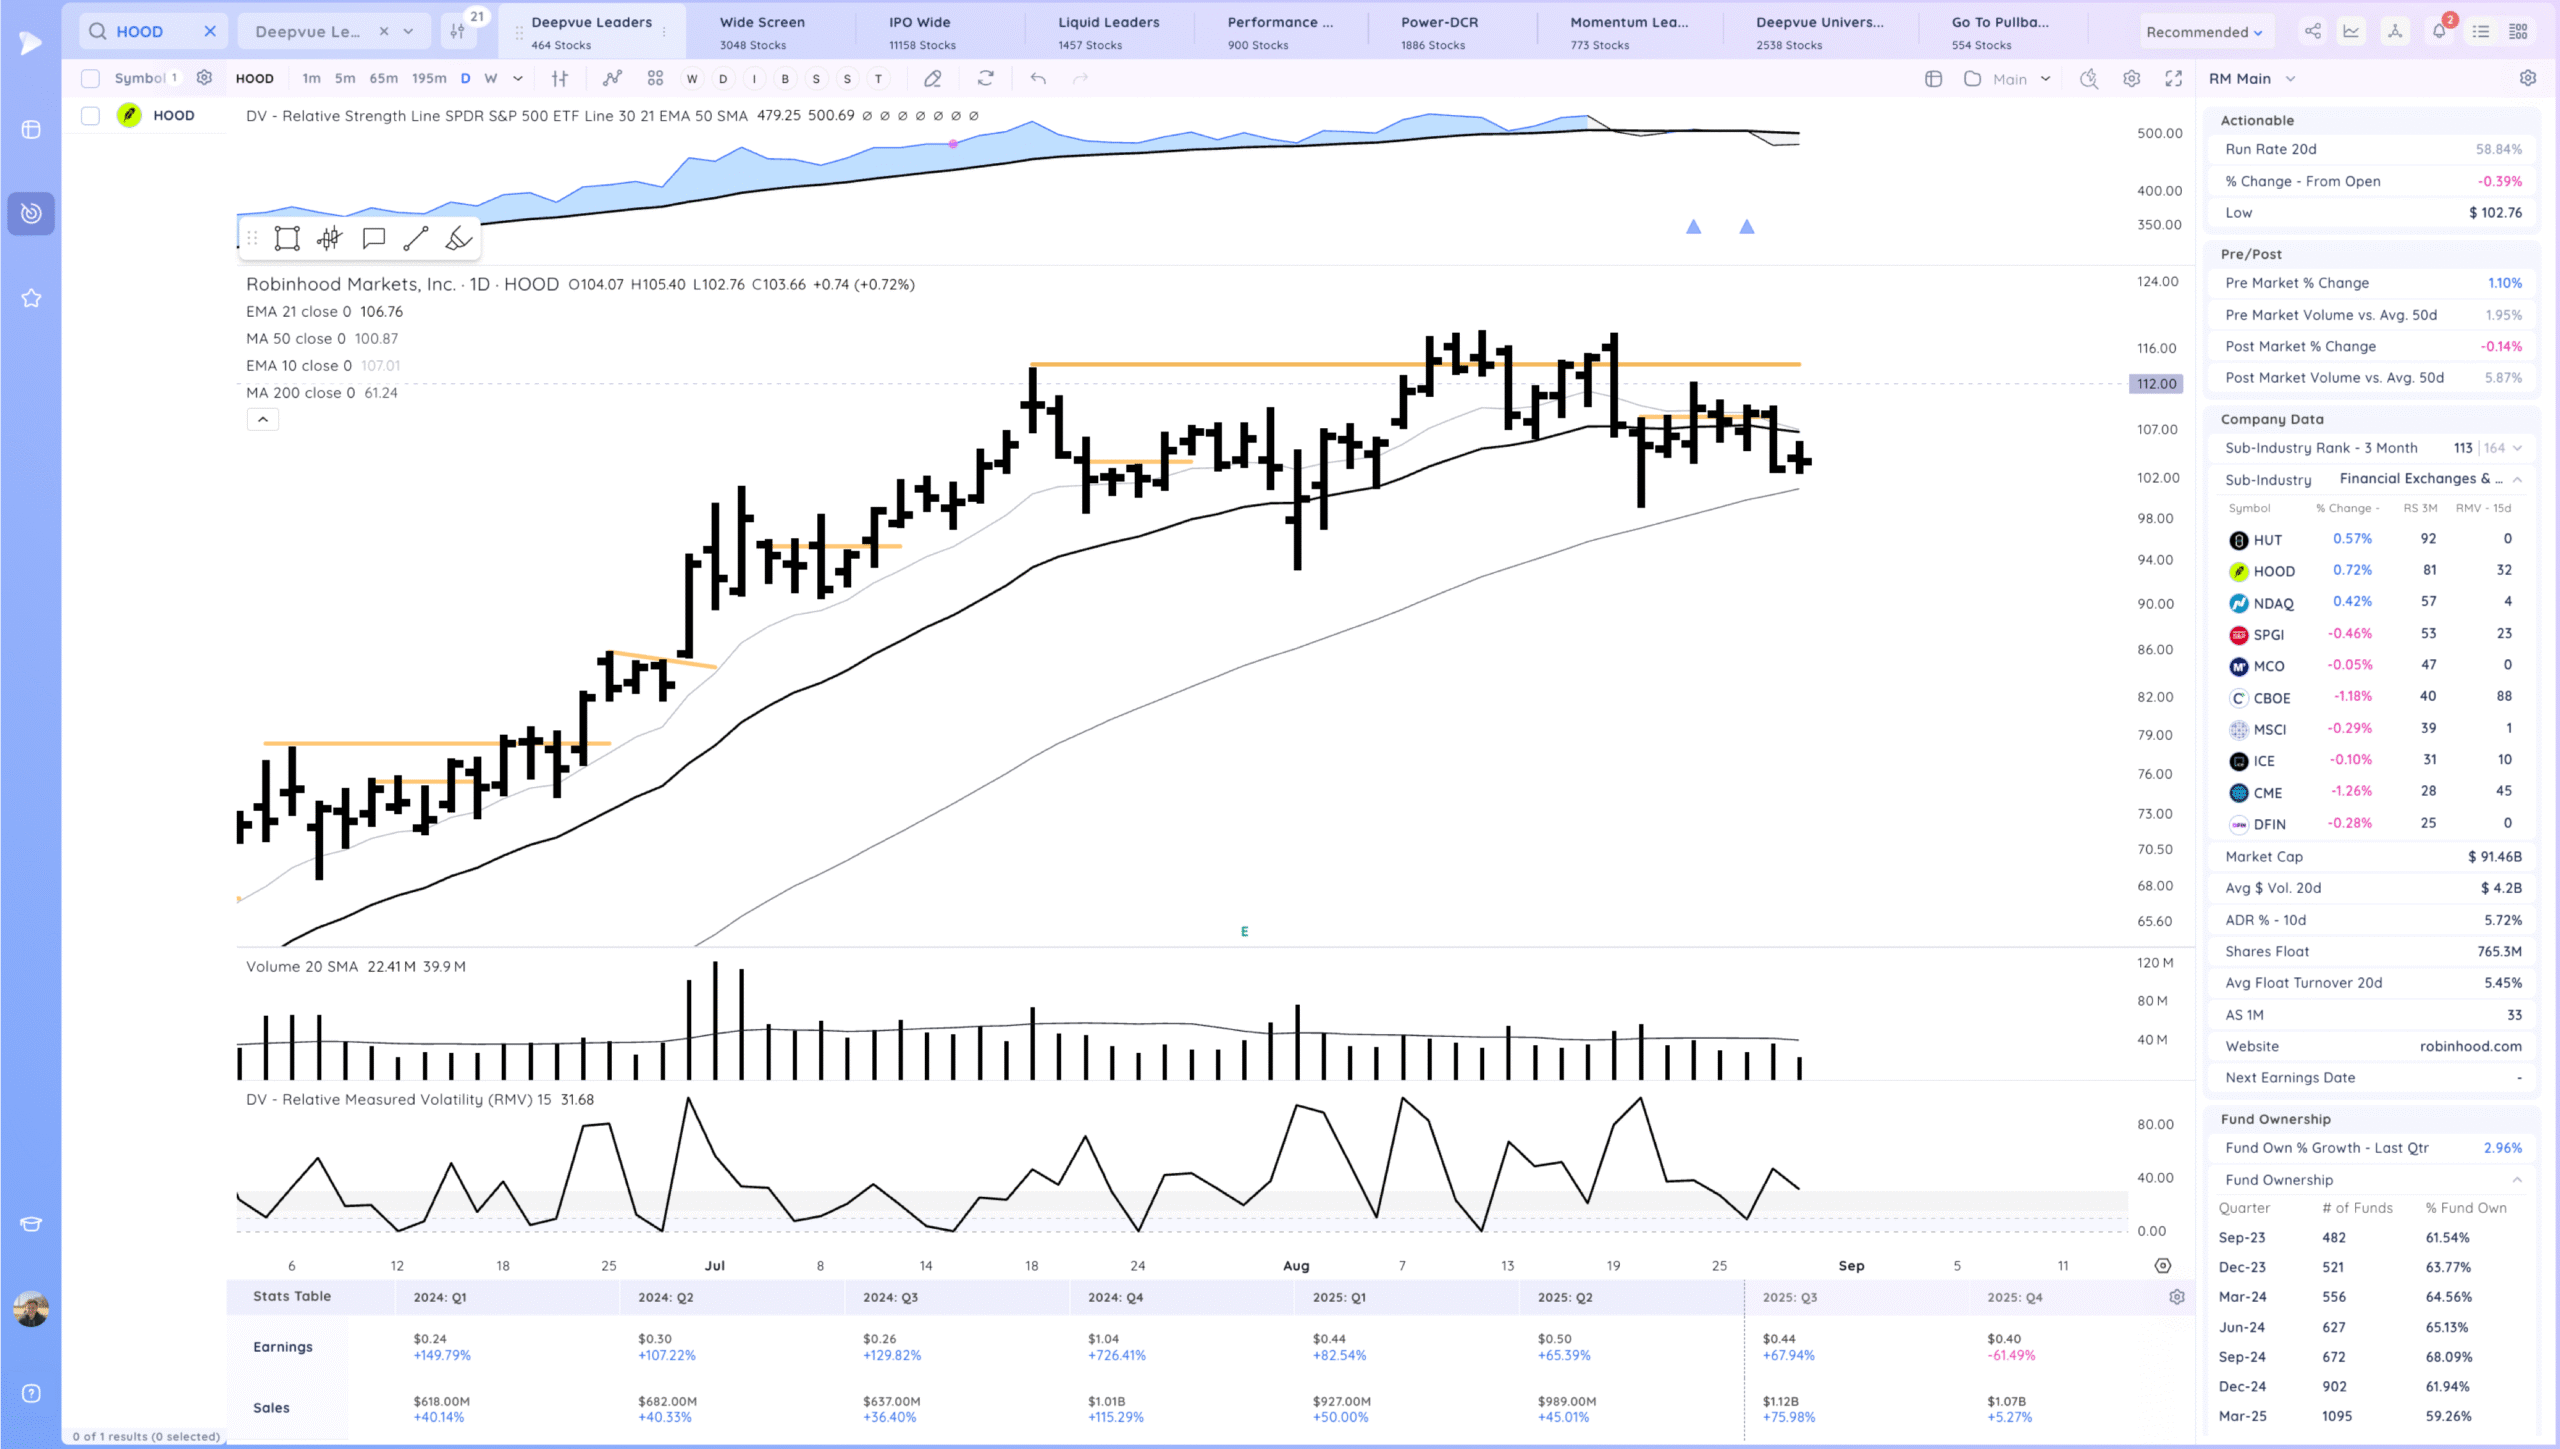Switch to the Liquid Leaders tab
Screen dimensions: 2560x1449
[1108, 32]
